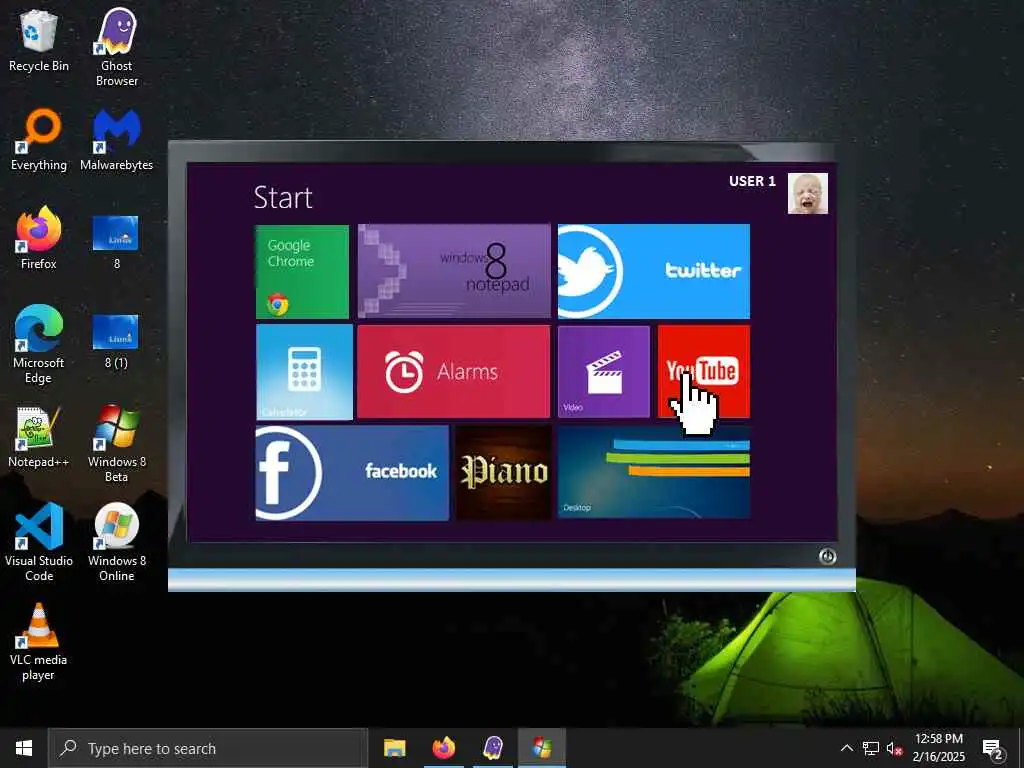
Task: Open the Video tile
Action: [x=604, y=372]
